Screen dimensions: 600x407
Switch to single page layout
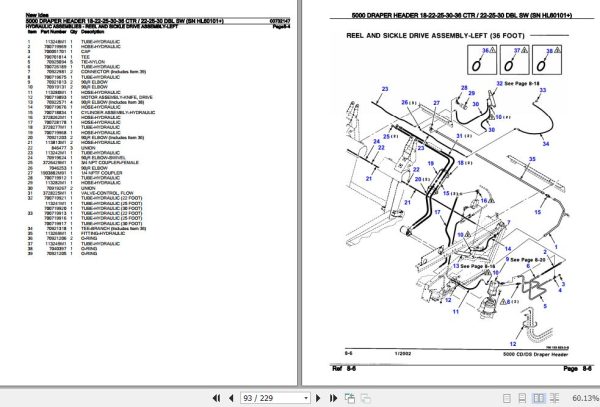(x=506, y=398)
